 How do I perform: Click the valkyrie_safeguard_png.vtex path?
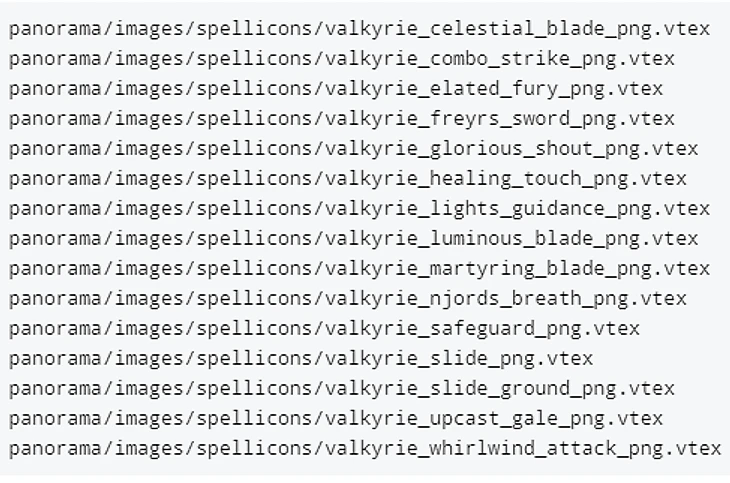(324, 329)
